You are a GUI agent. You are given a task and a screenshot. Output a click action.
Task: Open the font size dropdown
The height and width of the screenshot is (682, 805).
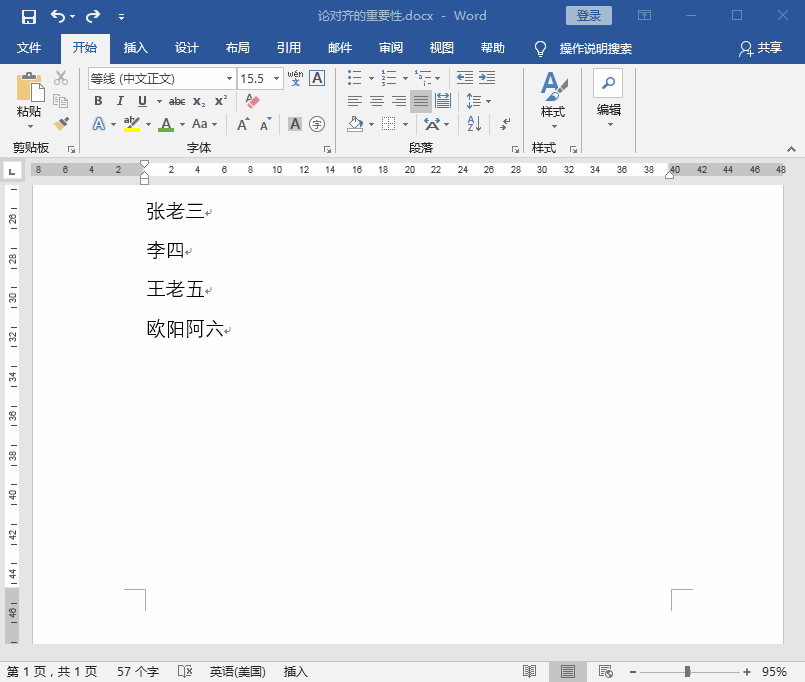pos(275,78)
